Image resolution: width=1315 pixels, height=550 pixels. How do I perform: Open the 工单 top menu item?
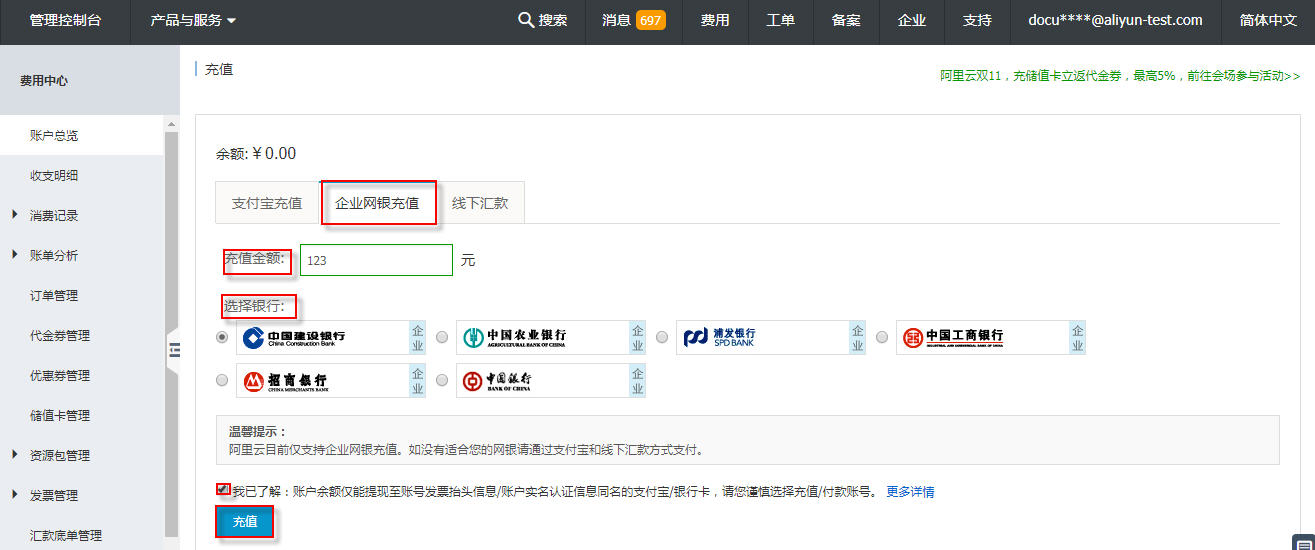[x=781, y=20]
